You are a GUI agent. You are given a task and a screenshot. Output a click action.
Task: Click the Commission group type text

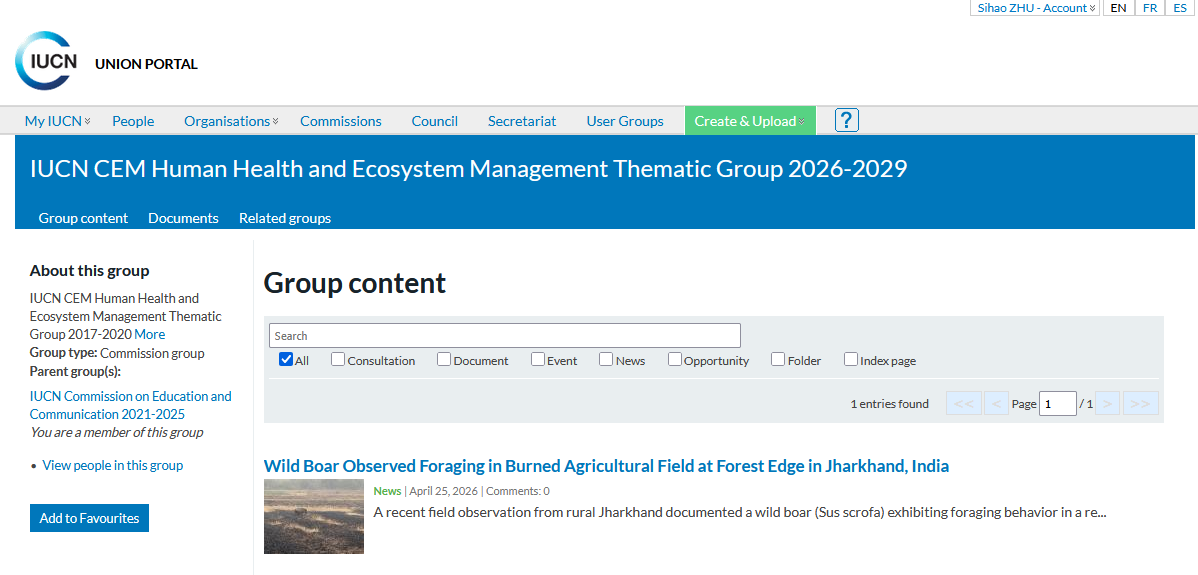coord(152,354)
